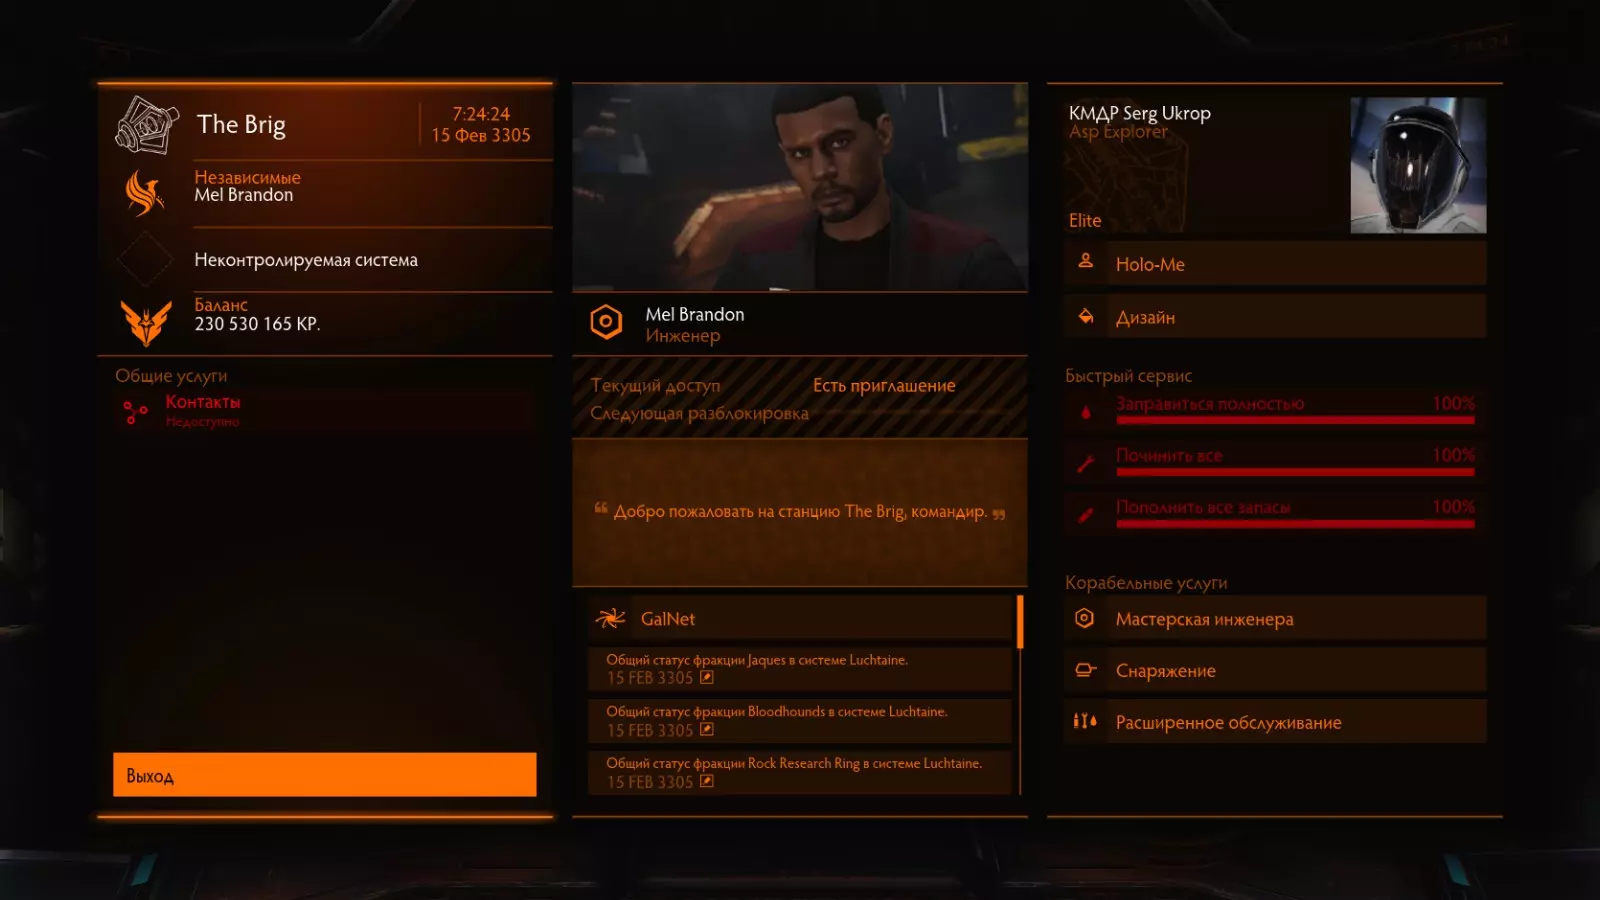The width and height of the screenshot is (1600, 900).
Task: Click The Brig station icon
Action: (x=147, y=125)
